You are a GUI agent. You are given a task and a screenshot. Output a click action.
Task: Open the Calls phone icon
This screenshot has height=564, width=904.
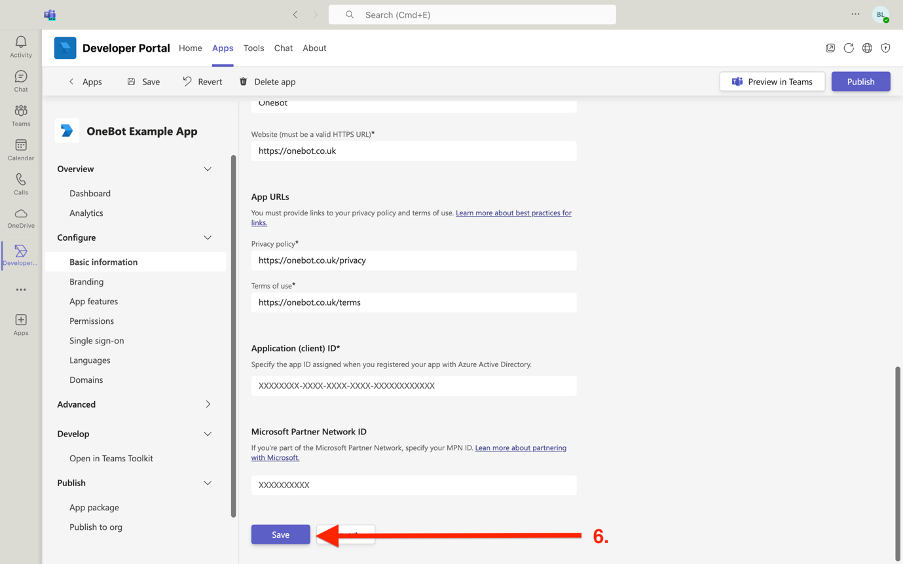click(x=21, y=184)
